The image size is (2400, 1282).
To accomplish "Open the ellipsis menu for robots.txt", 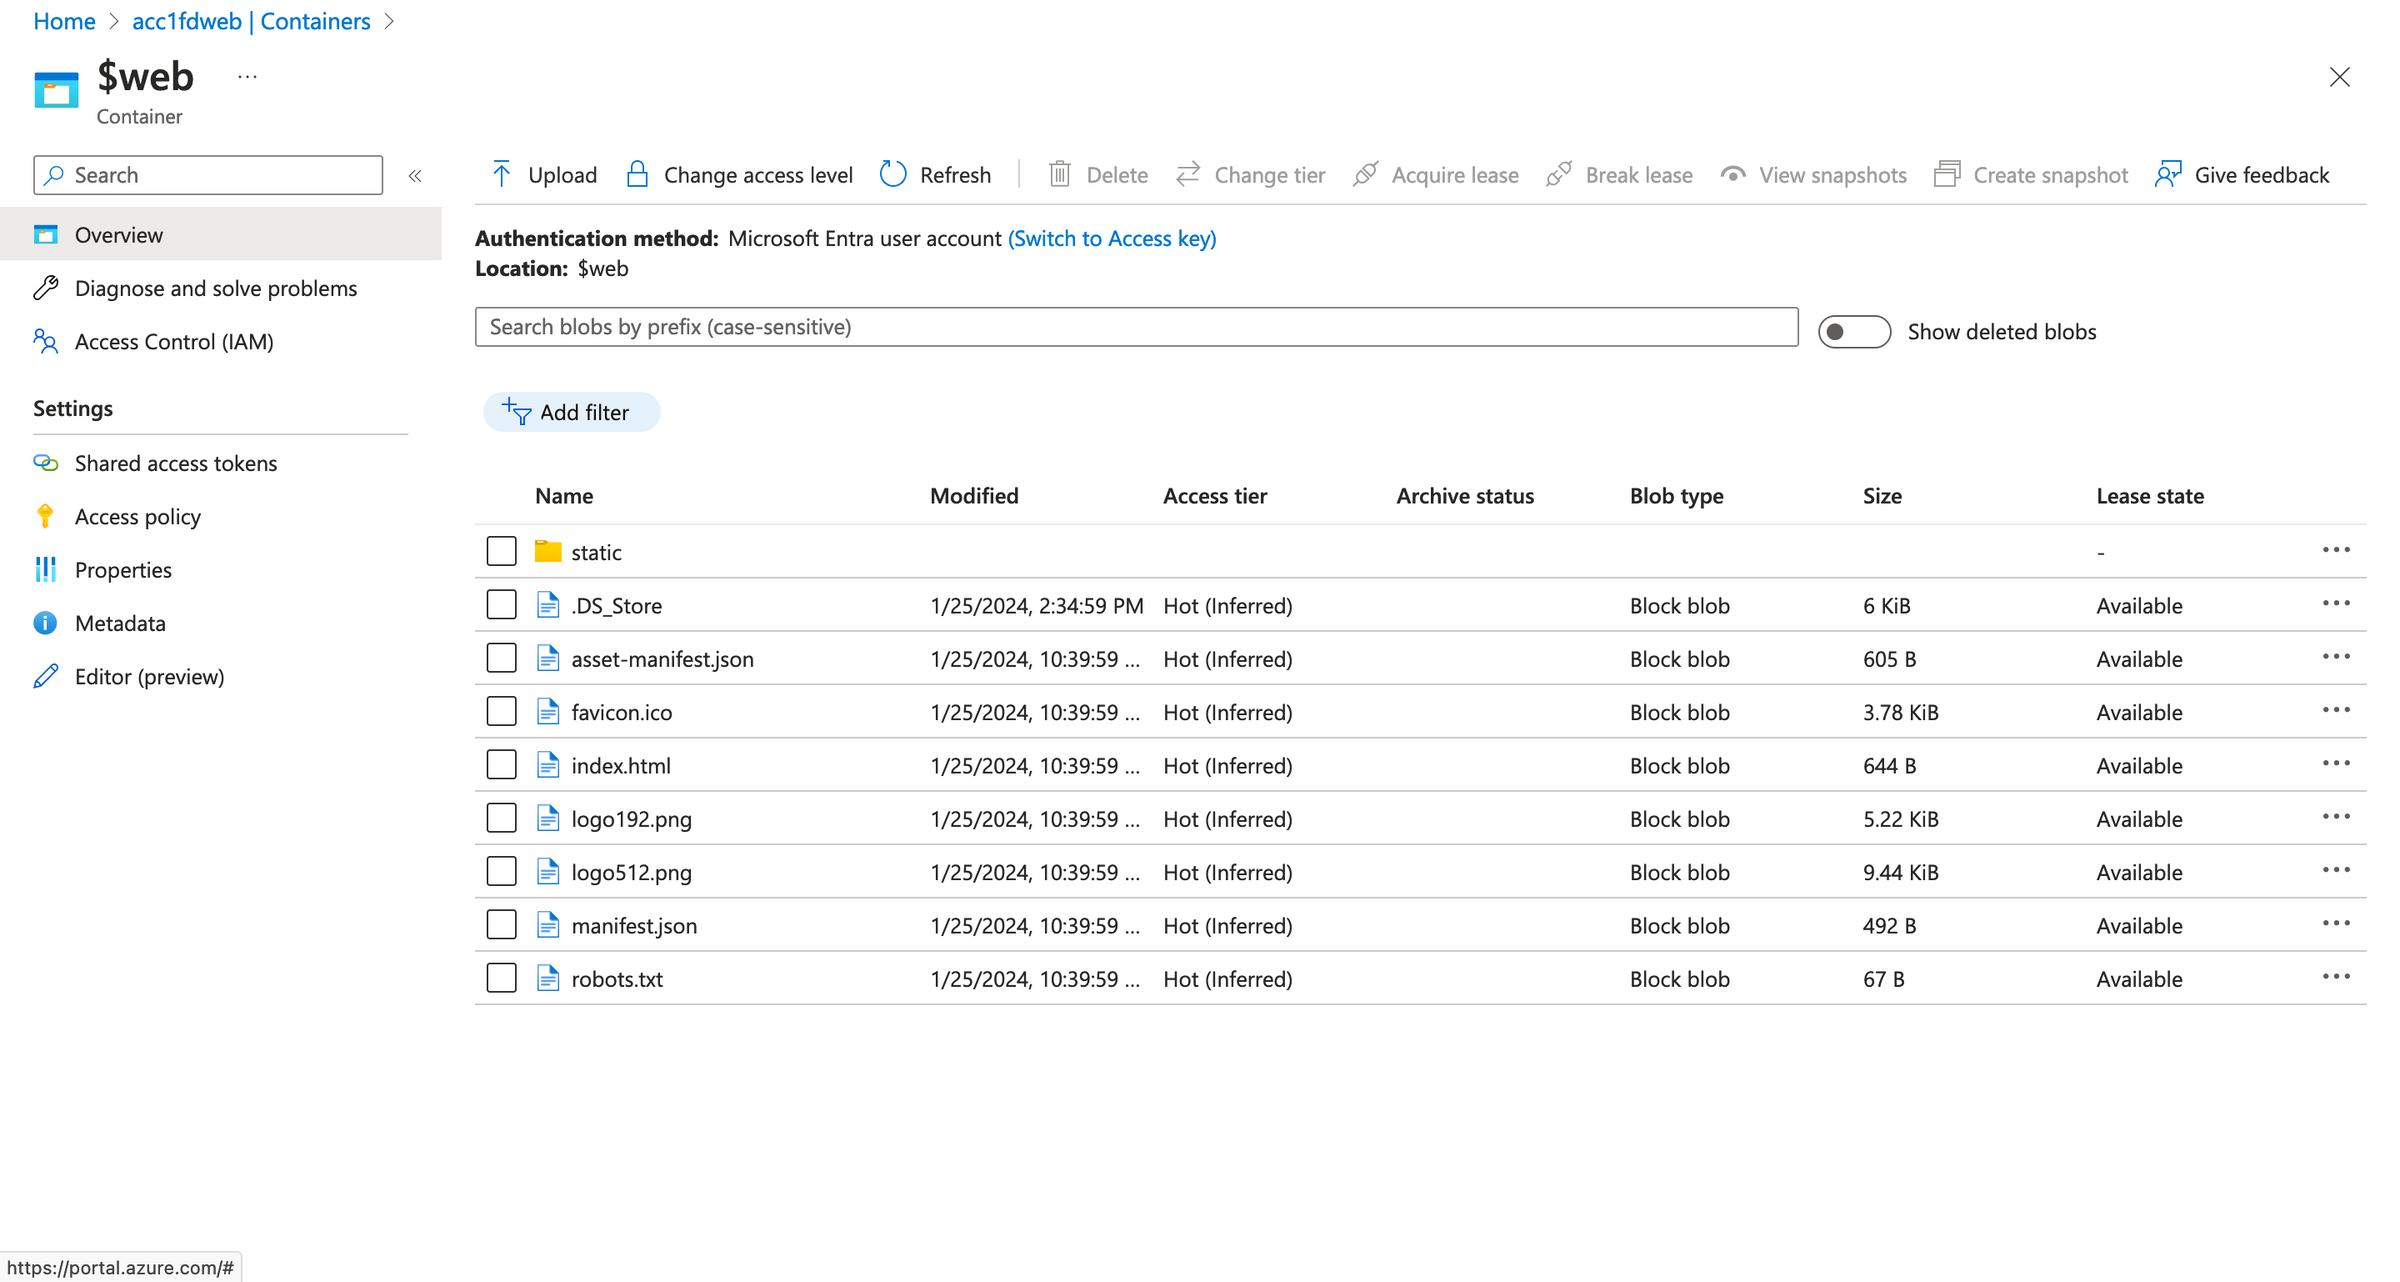I will tap(2337, 976).
